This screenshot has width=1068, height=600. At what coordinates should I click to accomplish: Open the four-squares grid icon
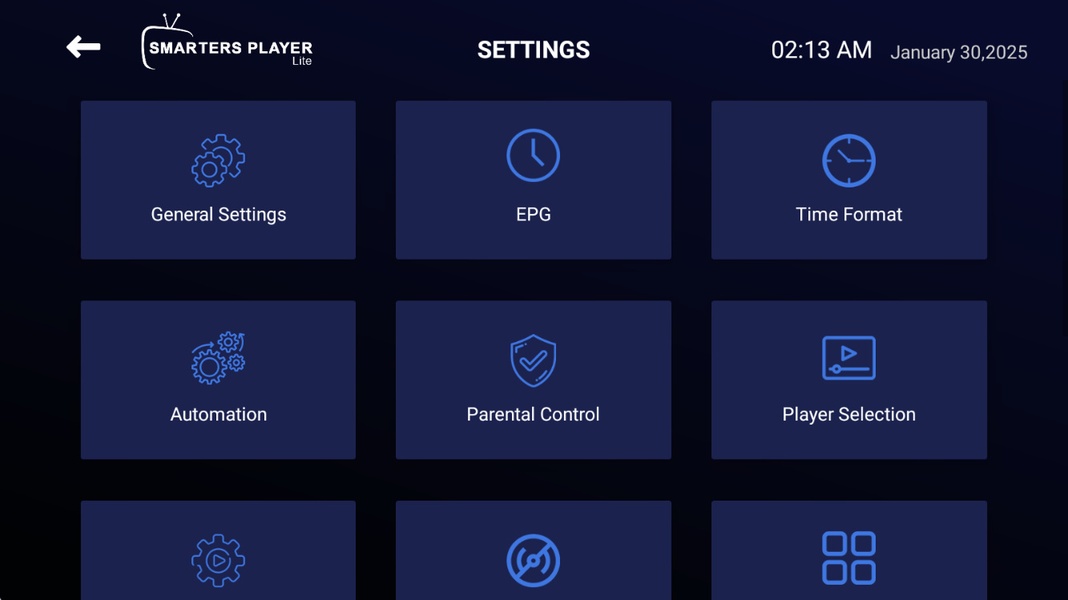849,558
